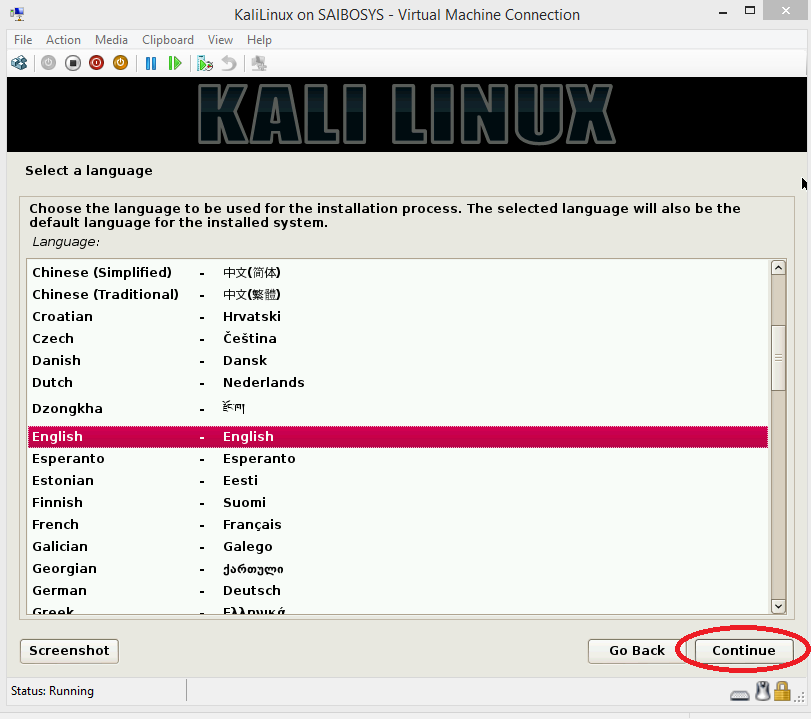Click the Enhanced Session toolbar icon
This screenshot has height=719, width=811.
(259, 64)
